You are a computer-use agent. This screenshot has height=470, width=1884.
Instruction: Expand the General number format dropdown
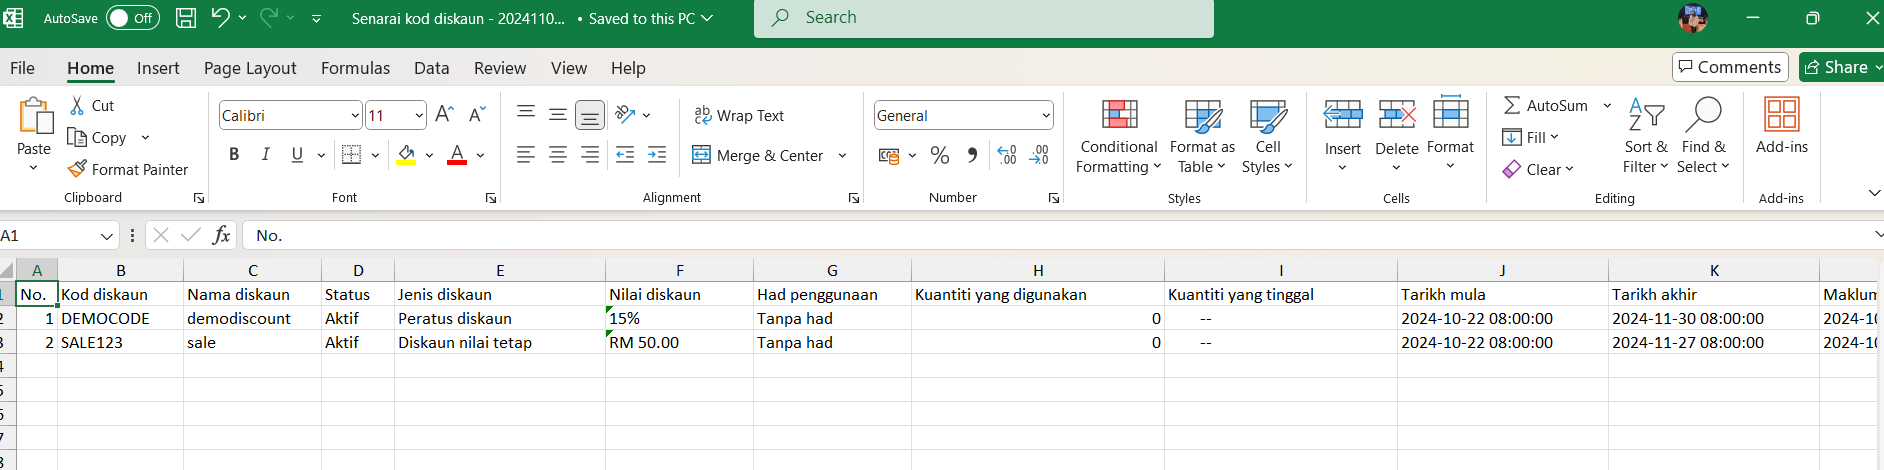pyautogui.click(x=1046, y=116)
